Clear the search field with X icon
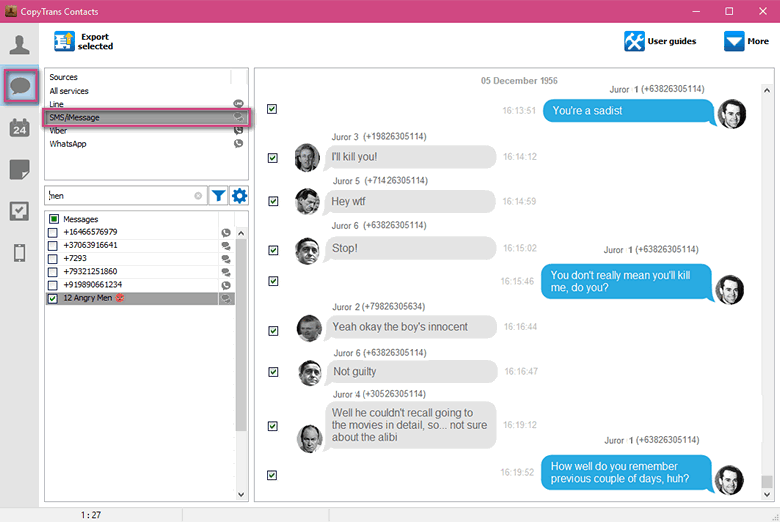Viewport: 780px width, 522px height. tap(198, 196)
